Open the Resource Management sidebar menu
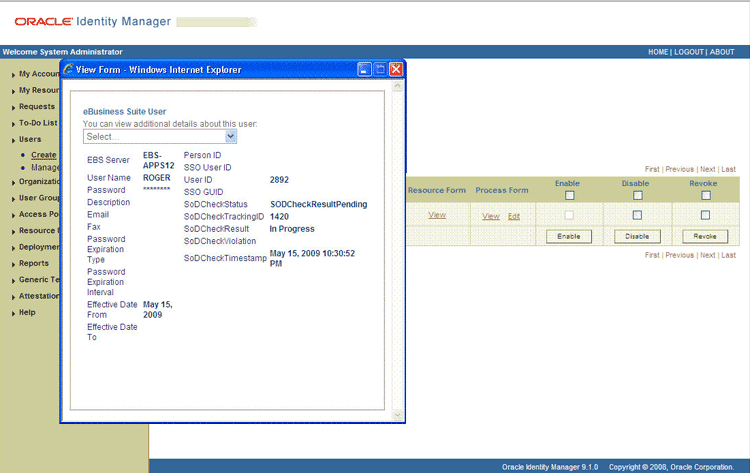Viewport: 750px width, 473px height. point(39,231)
